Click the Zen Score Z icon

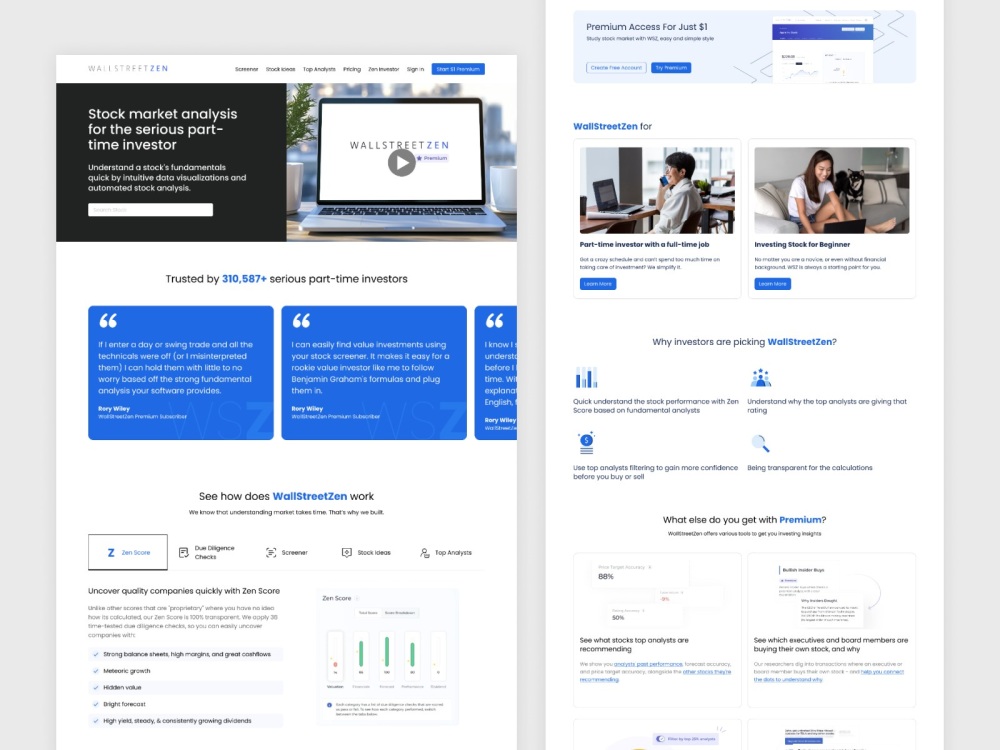click(x=111, y=553)
